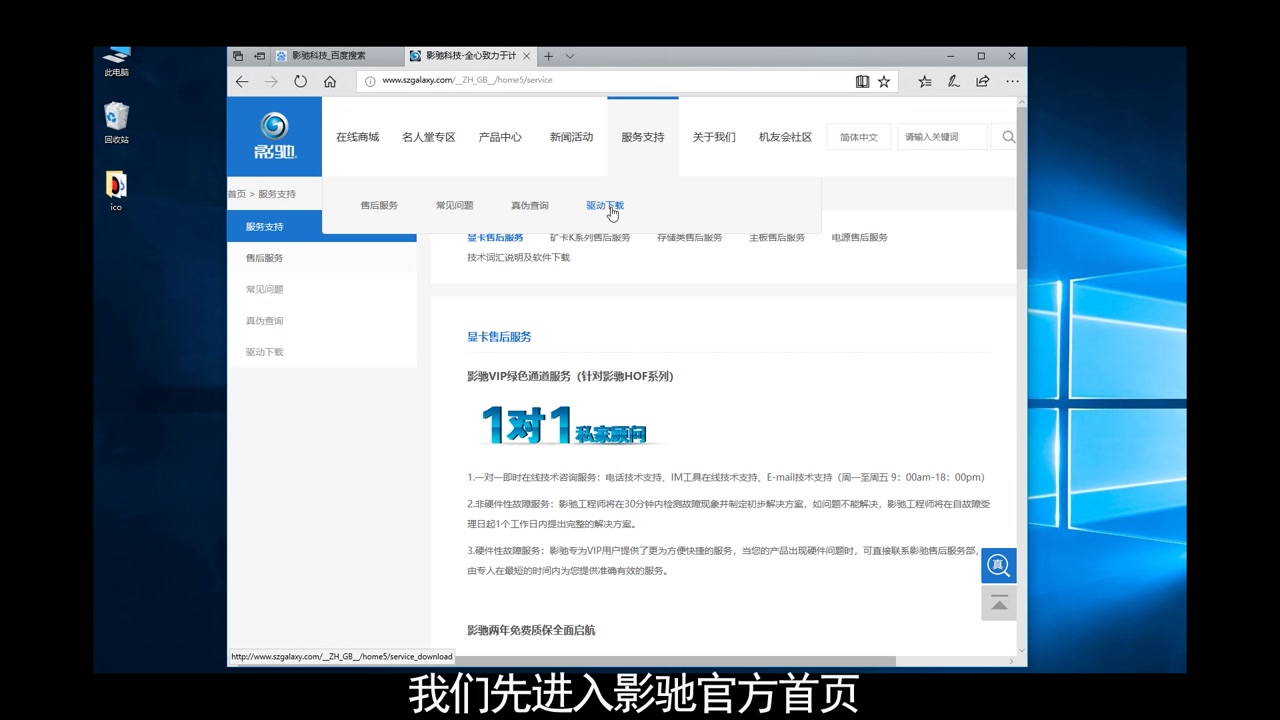Refresh the current page
Image resolution: width=1280 pixels, height=720 pixels.
coord(300,81)
